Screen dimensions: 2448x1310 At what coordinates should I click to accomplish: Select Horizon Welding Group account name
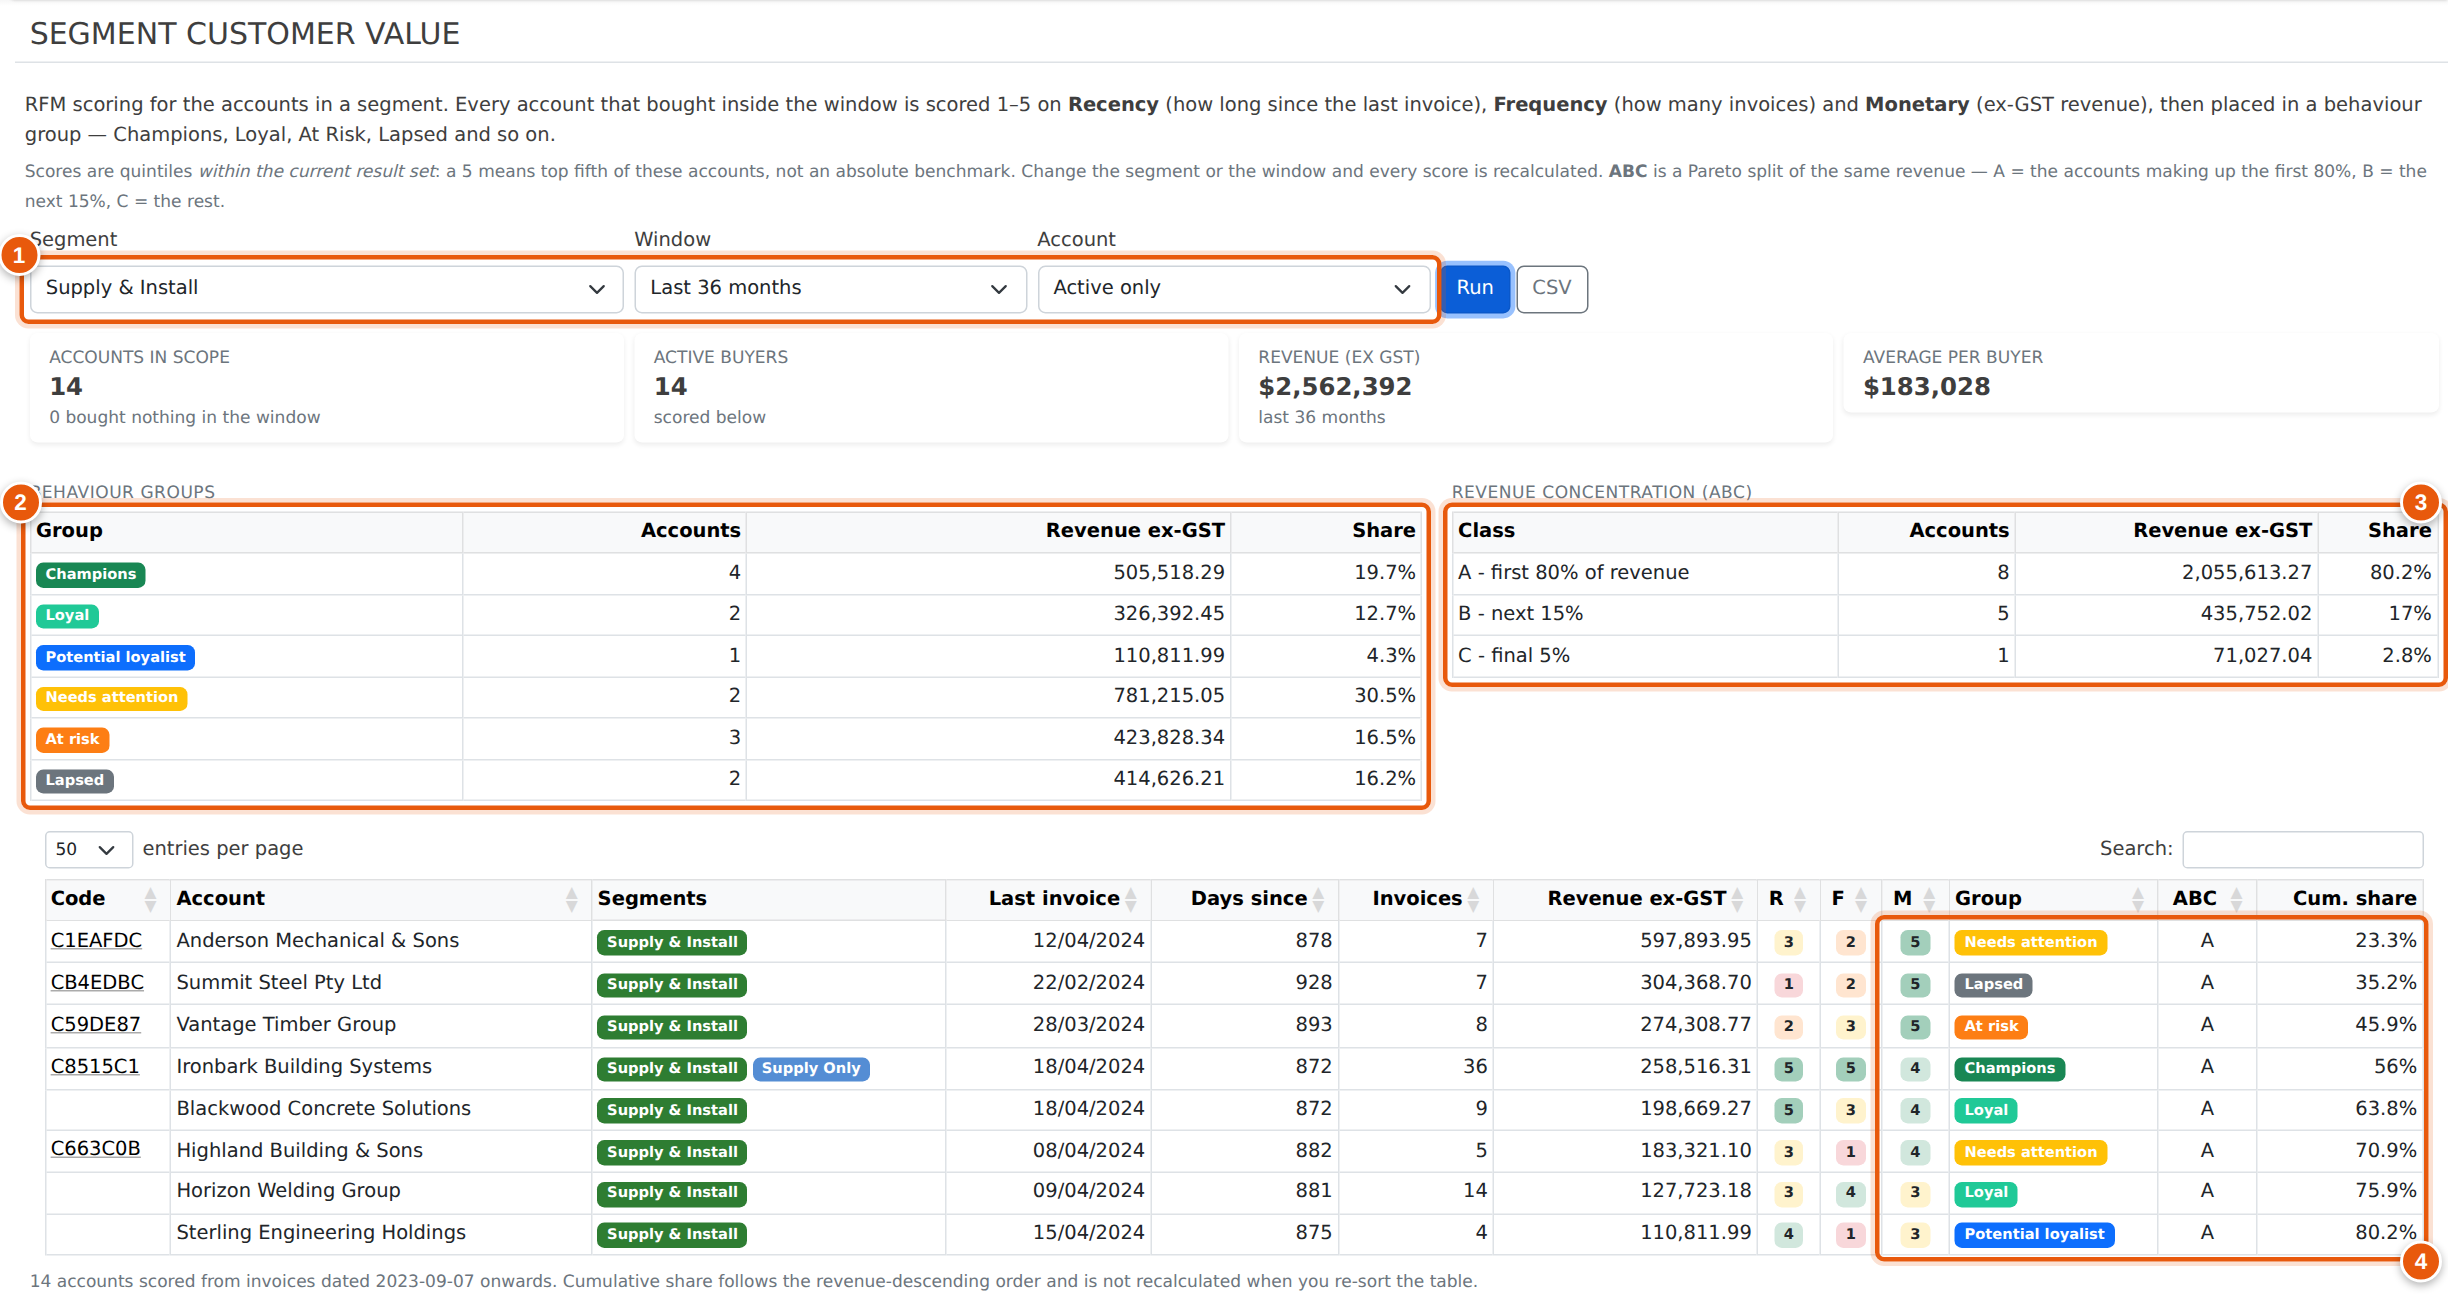tap(288, 1190)
